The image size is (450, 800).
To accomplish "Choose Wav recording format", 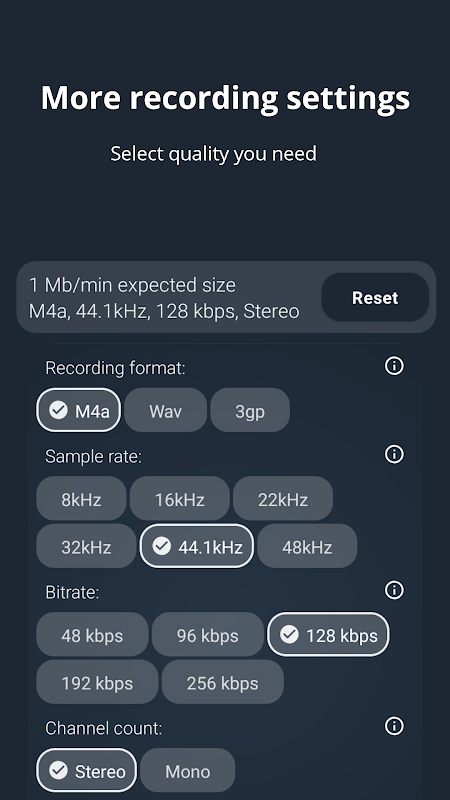I will coord(165,410).
